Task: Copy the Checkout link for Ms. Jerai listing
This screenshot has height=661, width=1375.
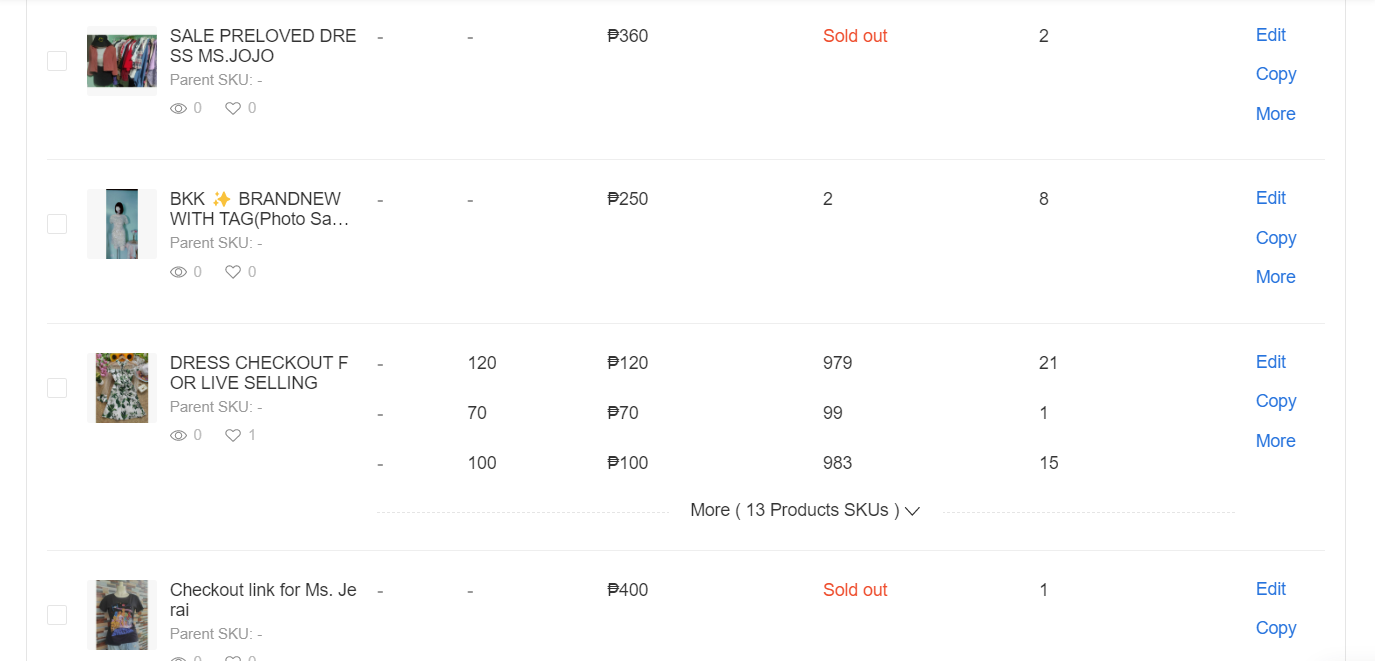Action: point(1275,628)
